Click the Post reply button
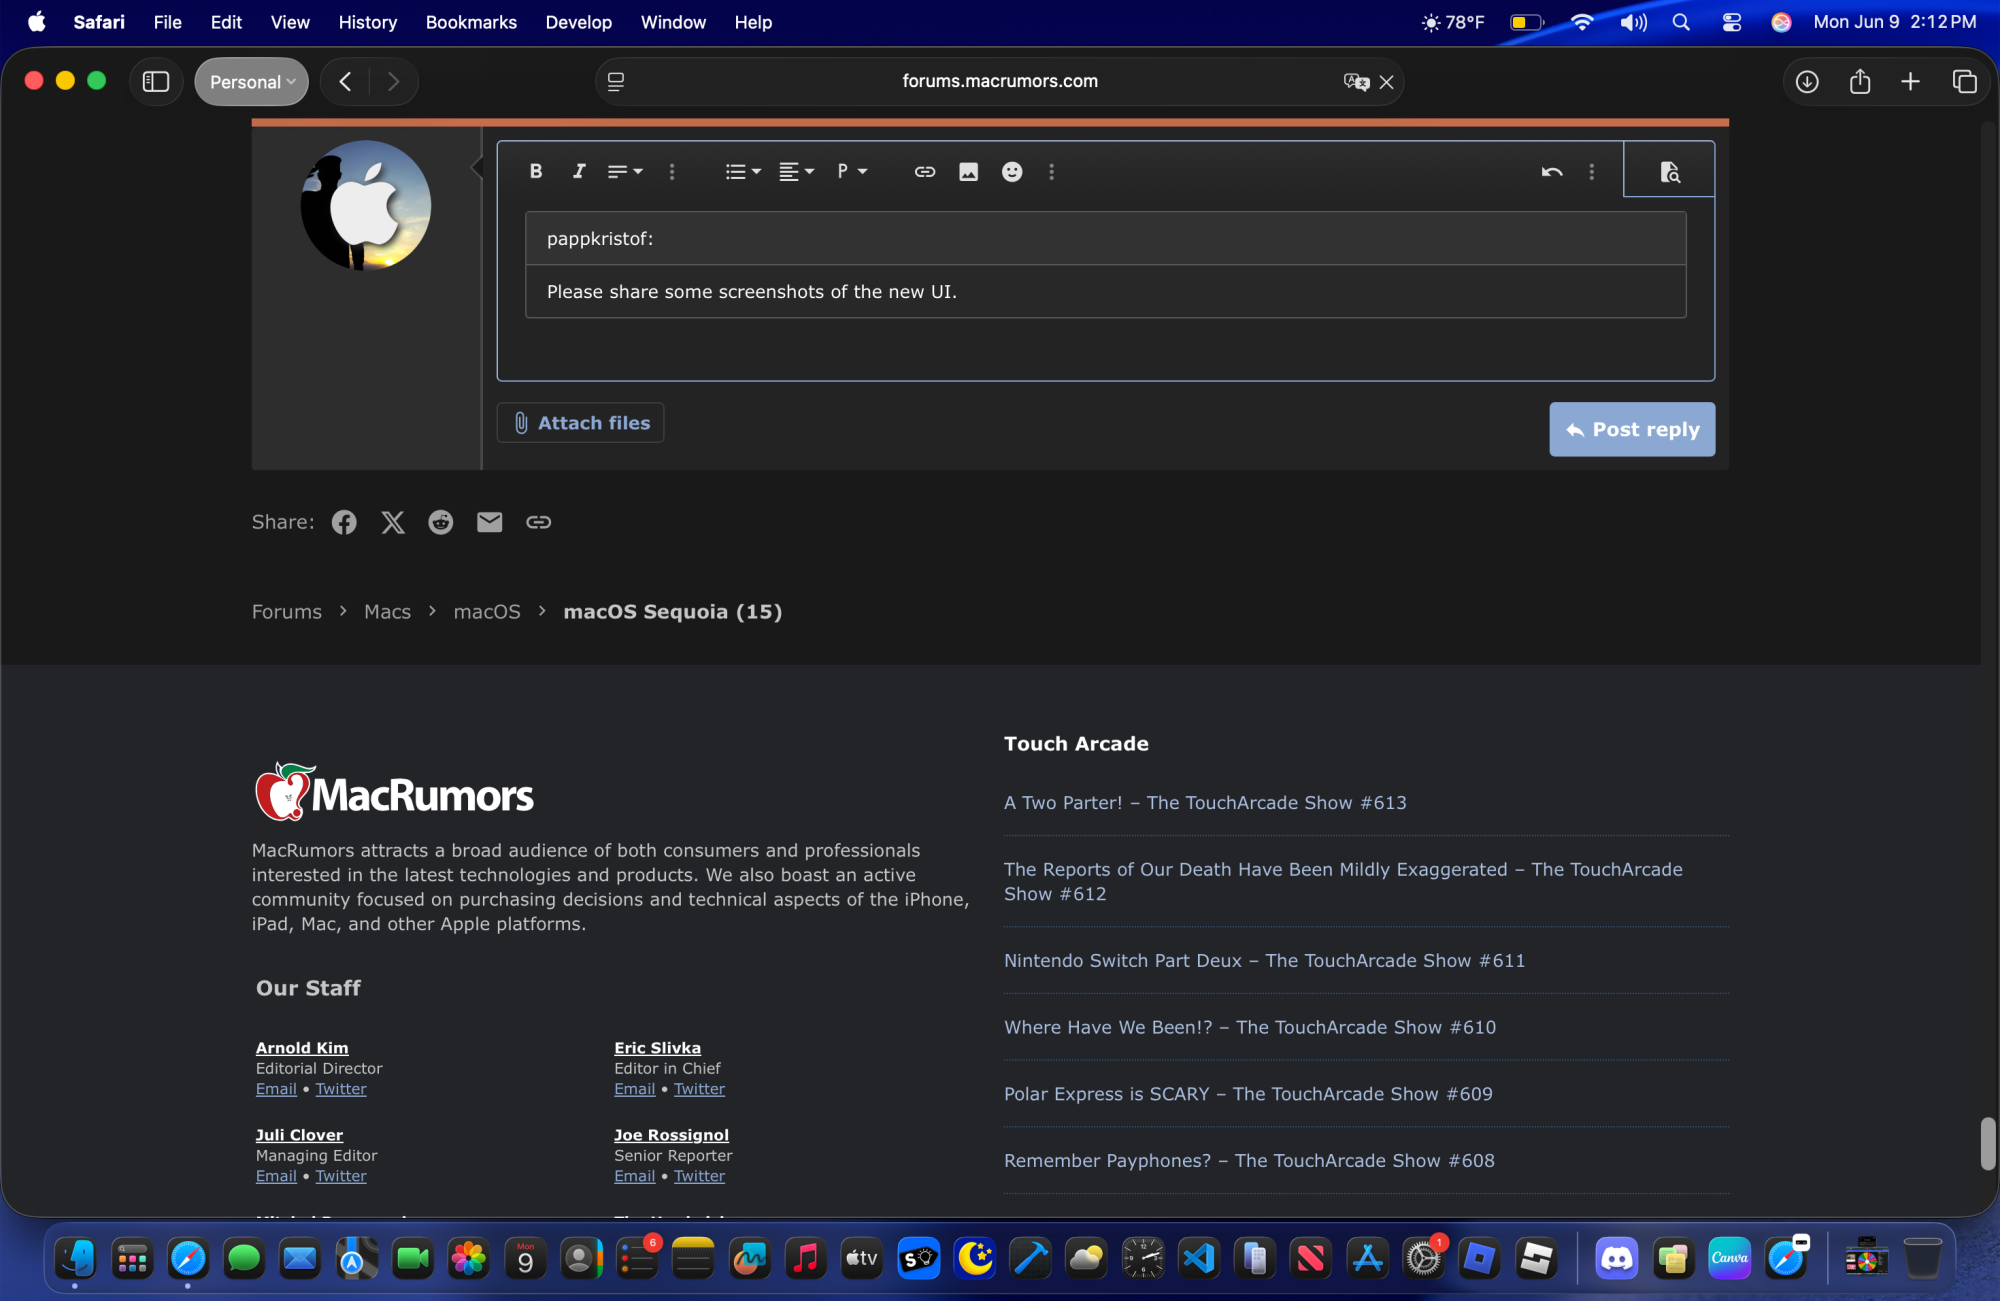The height and width of the screenshot is (1301, 2000). [1631, 429]
